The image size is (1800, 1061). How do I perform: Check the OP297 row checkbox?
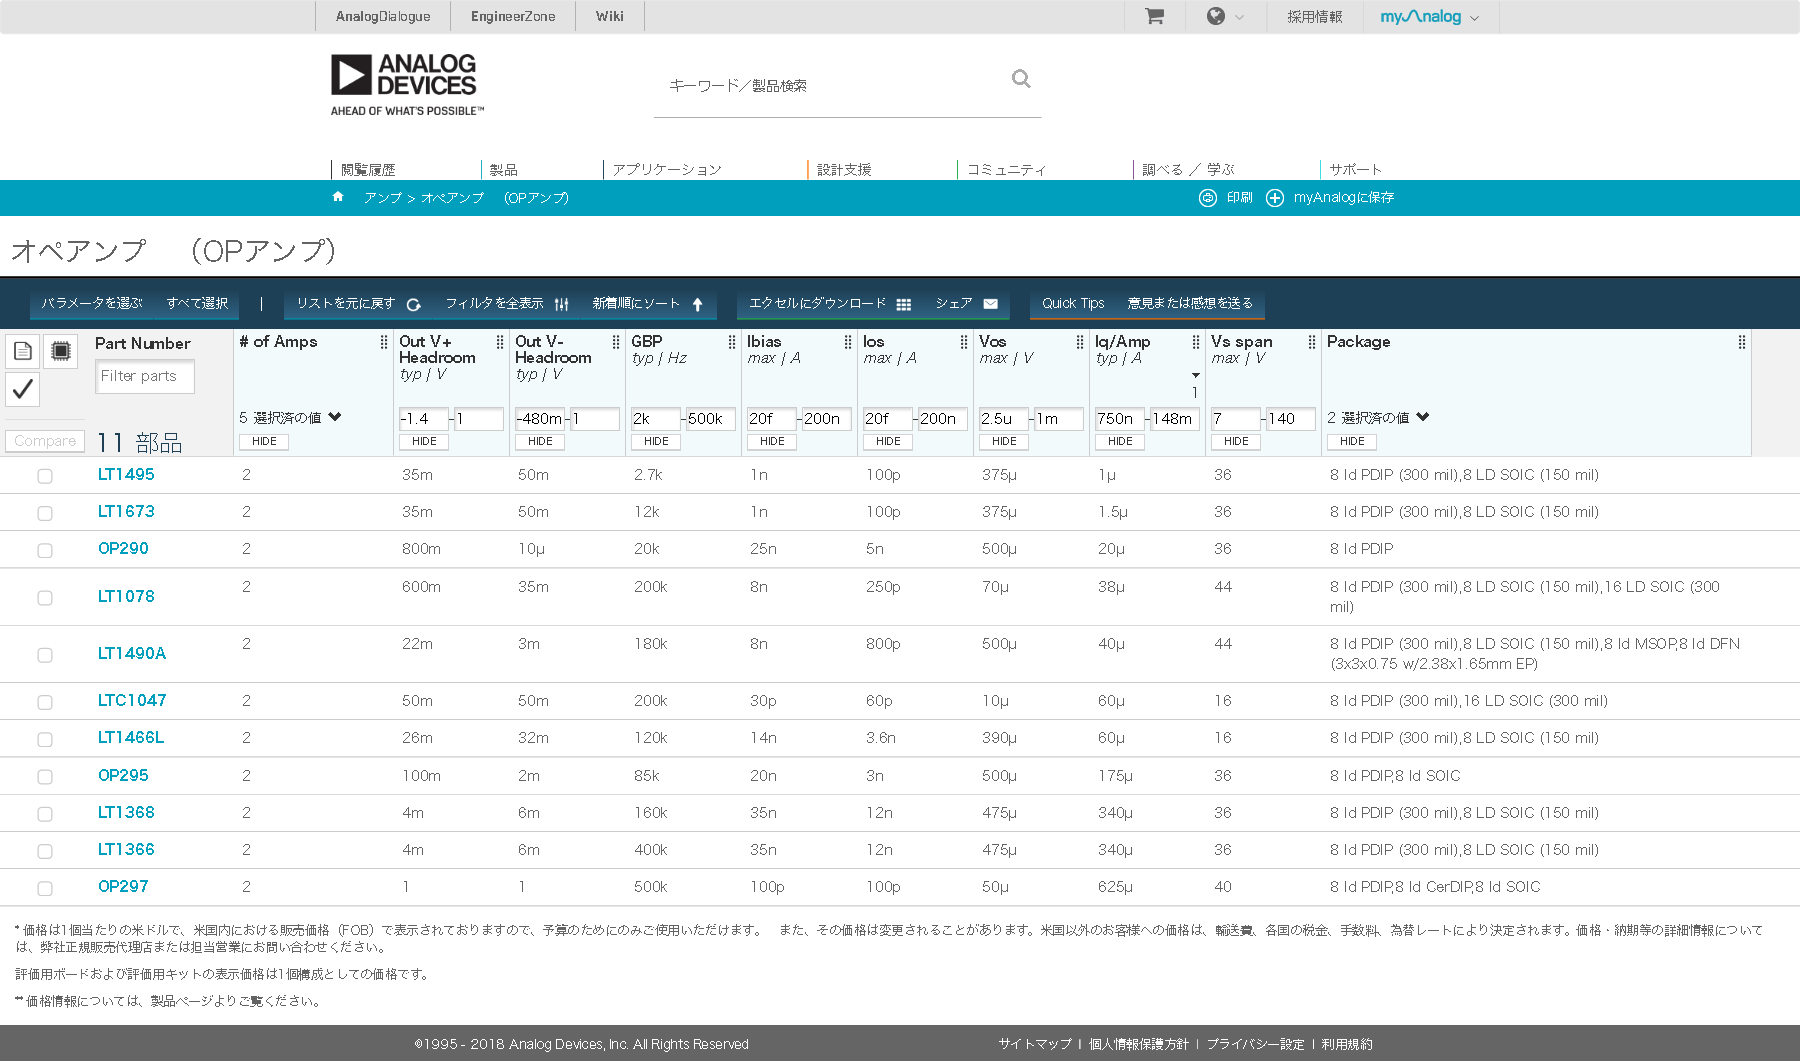tap(45, 888)
